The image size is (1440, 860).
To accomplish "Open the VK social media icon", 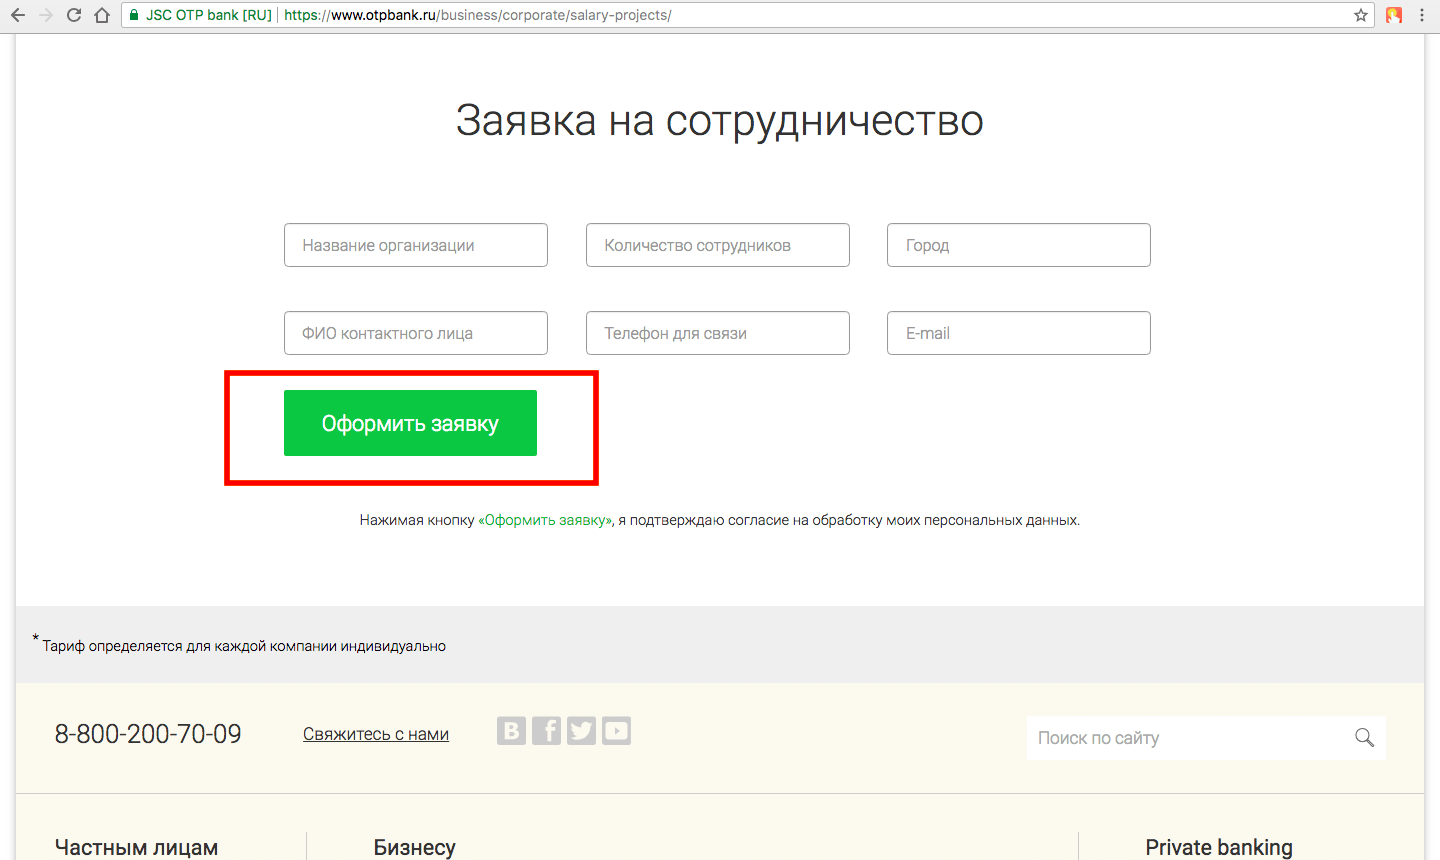I will tap(511, 731).
